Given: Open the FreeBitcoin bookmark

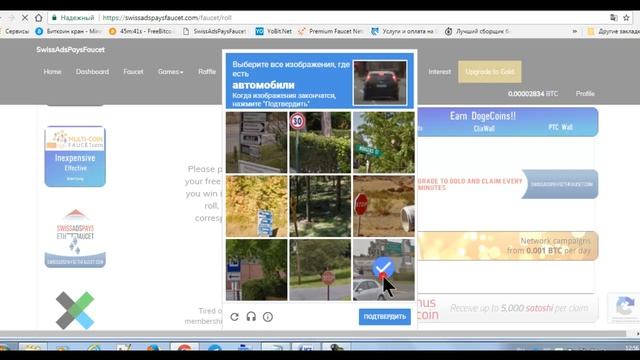Looking at the screenshot, I should (x=142, y=31).
